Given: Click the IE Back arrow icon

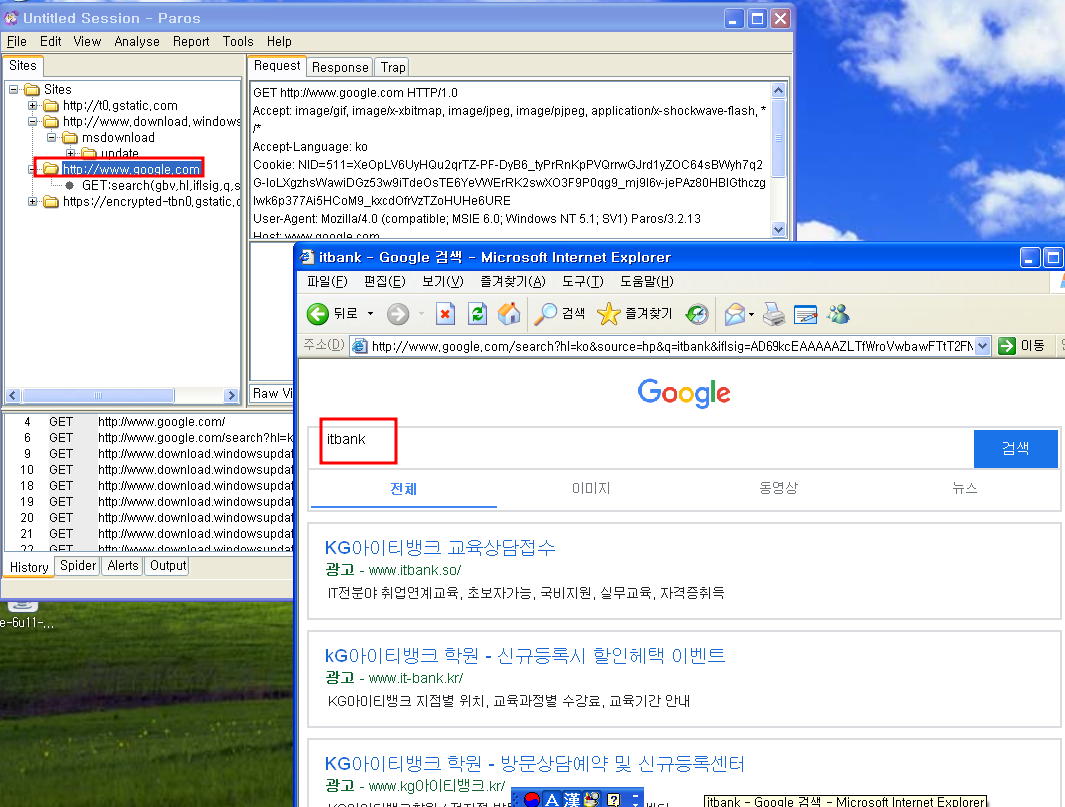Looking at the screenshot, I should (x=317, y=314).
